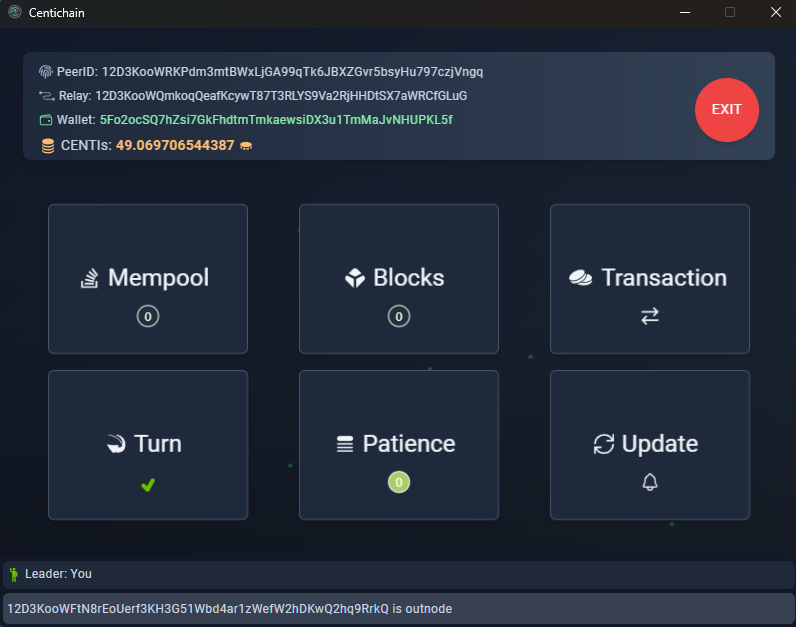Click the fingerprint icon beside PeerID
Image resolution: width=796 pixels, height=627 pixels.
(x=46, y=72)
